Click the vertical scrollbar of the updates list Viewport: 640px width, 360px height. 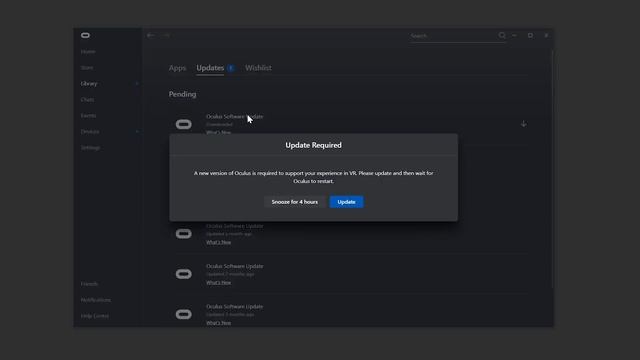coord(553,169)
